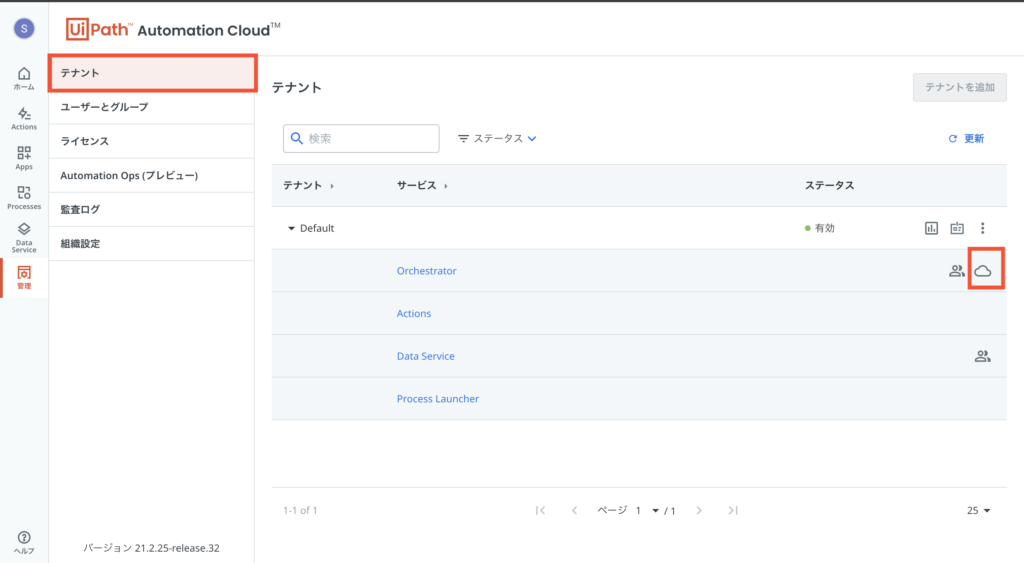Open ライセンス menu item
Viewport: 1024px width, 563px height.
152,141
